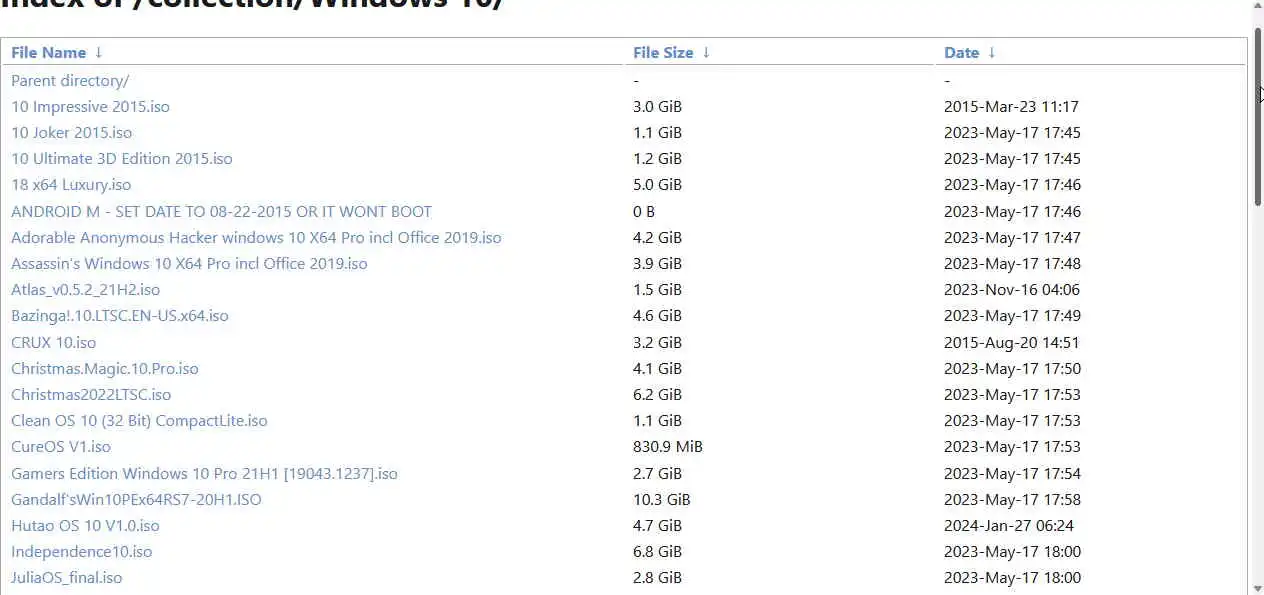This screenshot has width=1264, height=595.
Task: Download Atlas_v0.5.2_21H2.iso
Action: pos(85,290)
